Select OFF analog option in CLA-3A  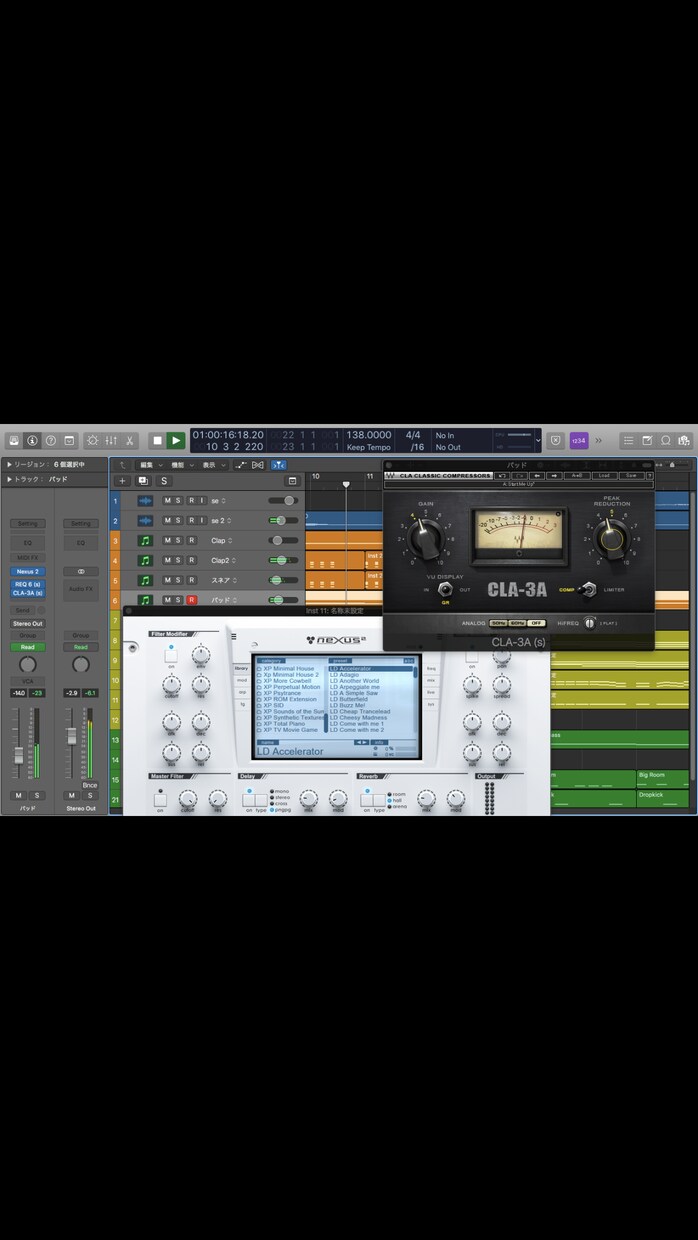(x=537, y=623)
